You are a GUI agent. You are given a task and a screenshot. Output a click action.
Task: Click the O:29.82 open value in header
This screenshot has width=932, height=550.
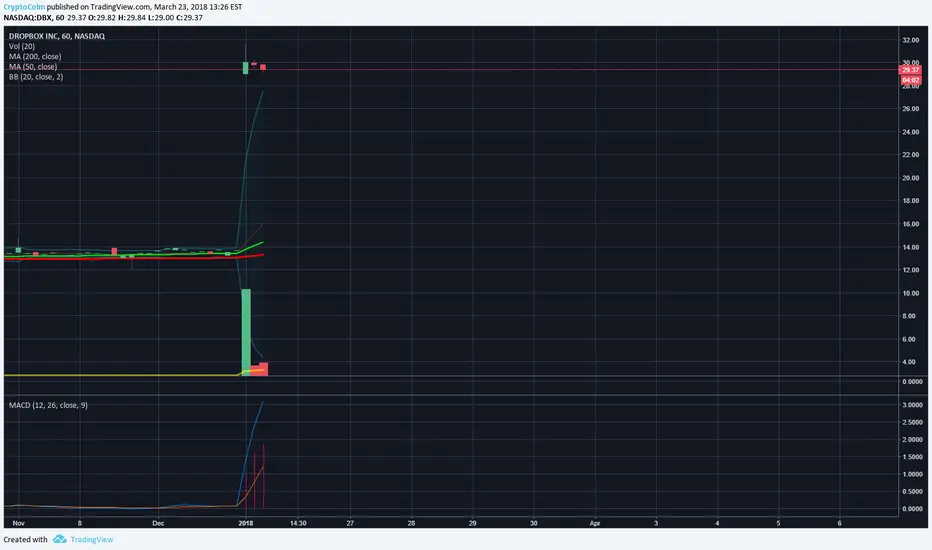click(x=102, y=18)
